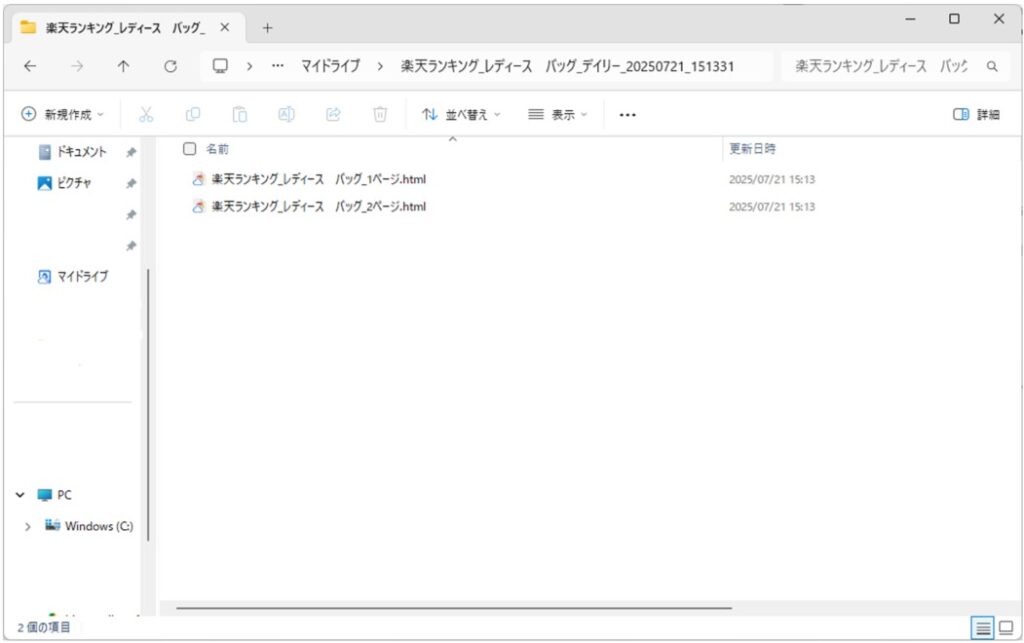1024x643 pixels.
Task: Navigate up one folder level
Action: coord(123,66)
